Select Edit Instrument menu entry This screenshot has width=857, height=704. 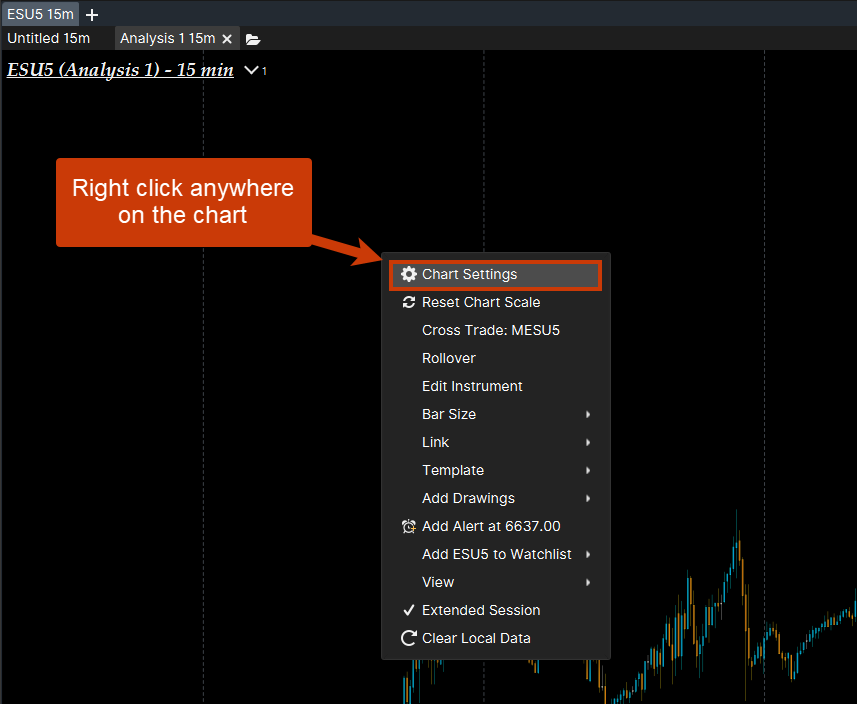[472, 386]
